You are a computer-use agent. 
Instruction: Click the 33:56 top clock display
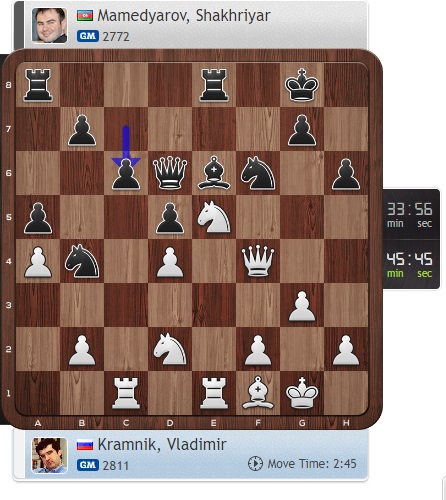pos(410,215)
